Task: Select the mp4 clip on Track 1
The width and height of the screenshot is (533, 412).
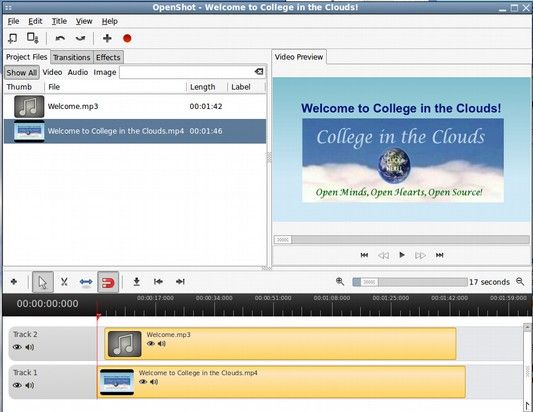Action: (281, 382)
